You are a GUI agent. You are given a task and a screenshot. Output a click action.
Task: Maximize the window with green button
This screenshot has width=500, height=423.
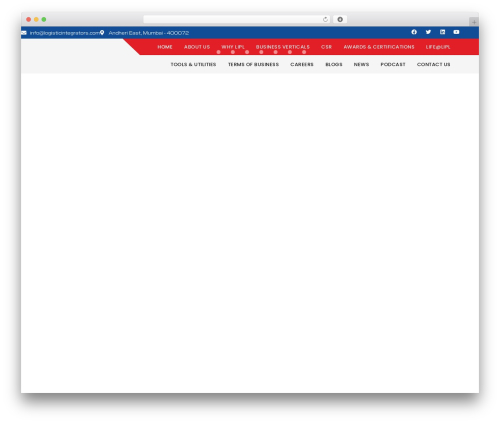point(44,19)
